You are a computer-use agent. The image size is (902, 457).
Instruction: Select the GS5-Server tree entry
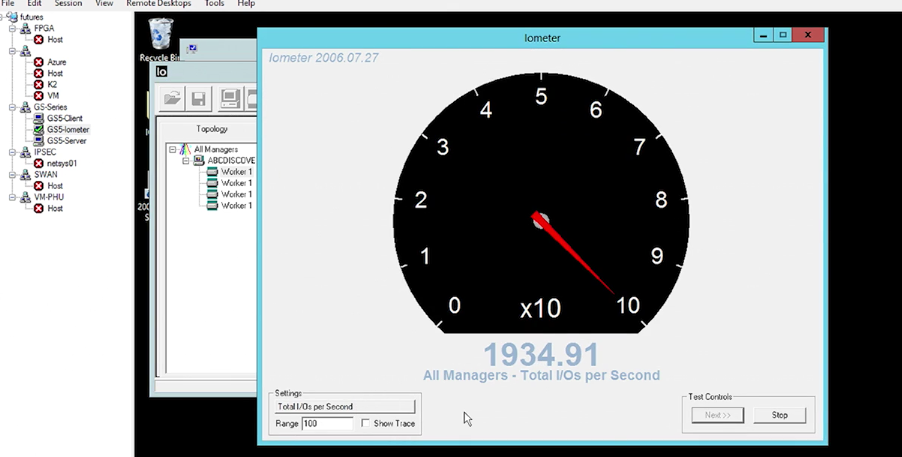[67, 141]
